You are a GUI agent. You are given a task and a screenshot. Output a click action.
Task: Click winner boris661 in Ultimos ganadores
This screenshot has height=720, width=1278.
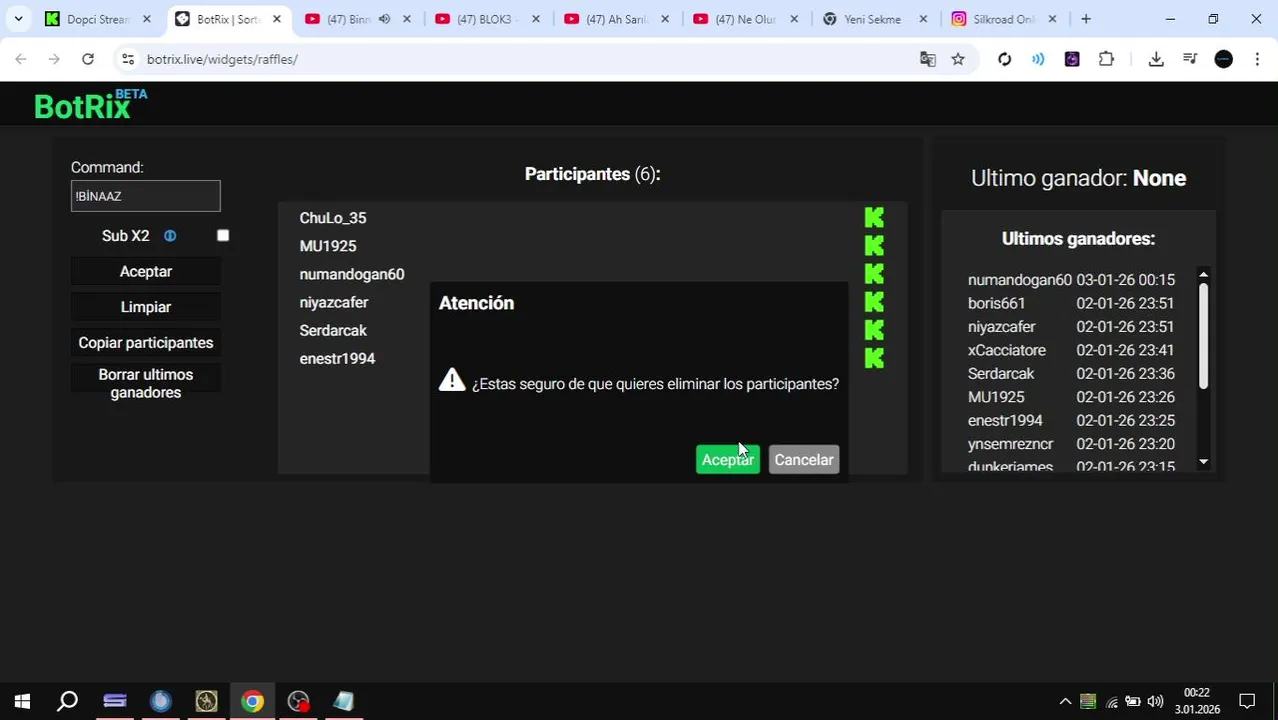996,303
